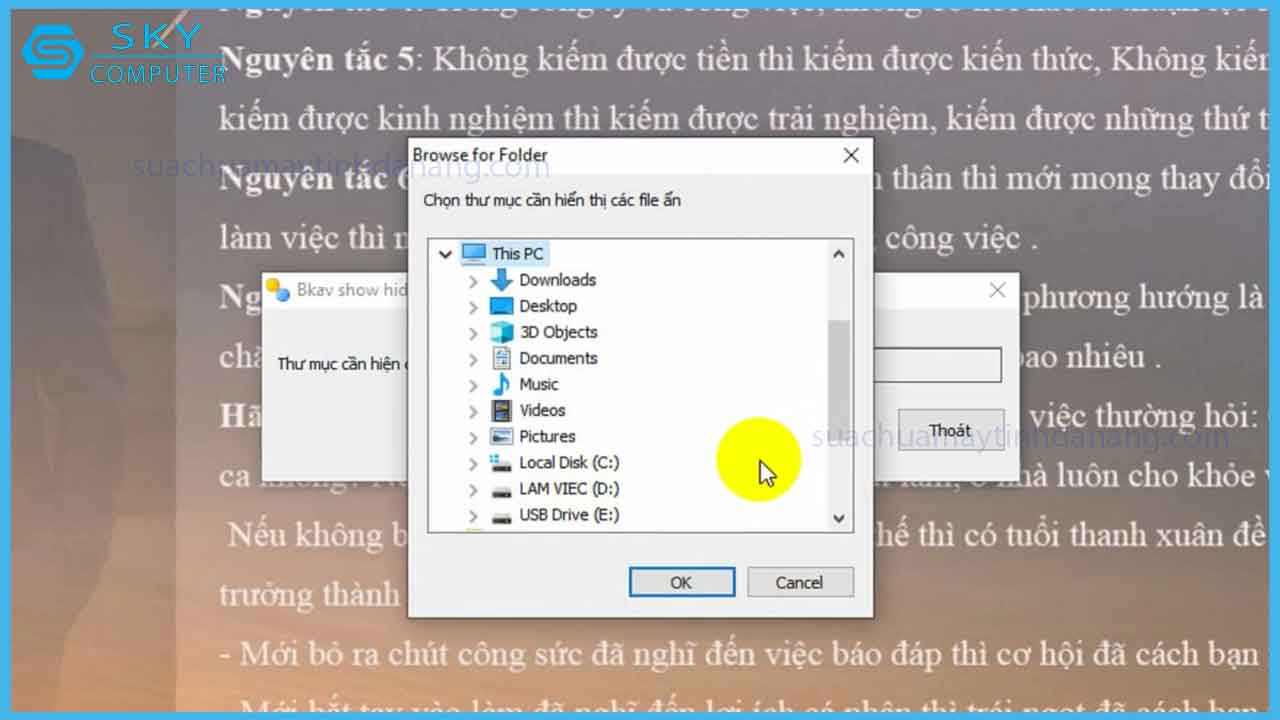The height and width of the screenshot is (720, 1280).
Task: Select the 3D Objects folder
Action: tap(556, 332)
